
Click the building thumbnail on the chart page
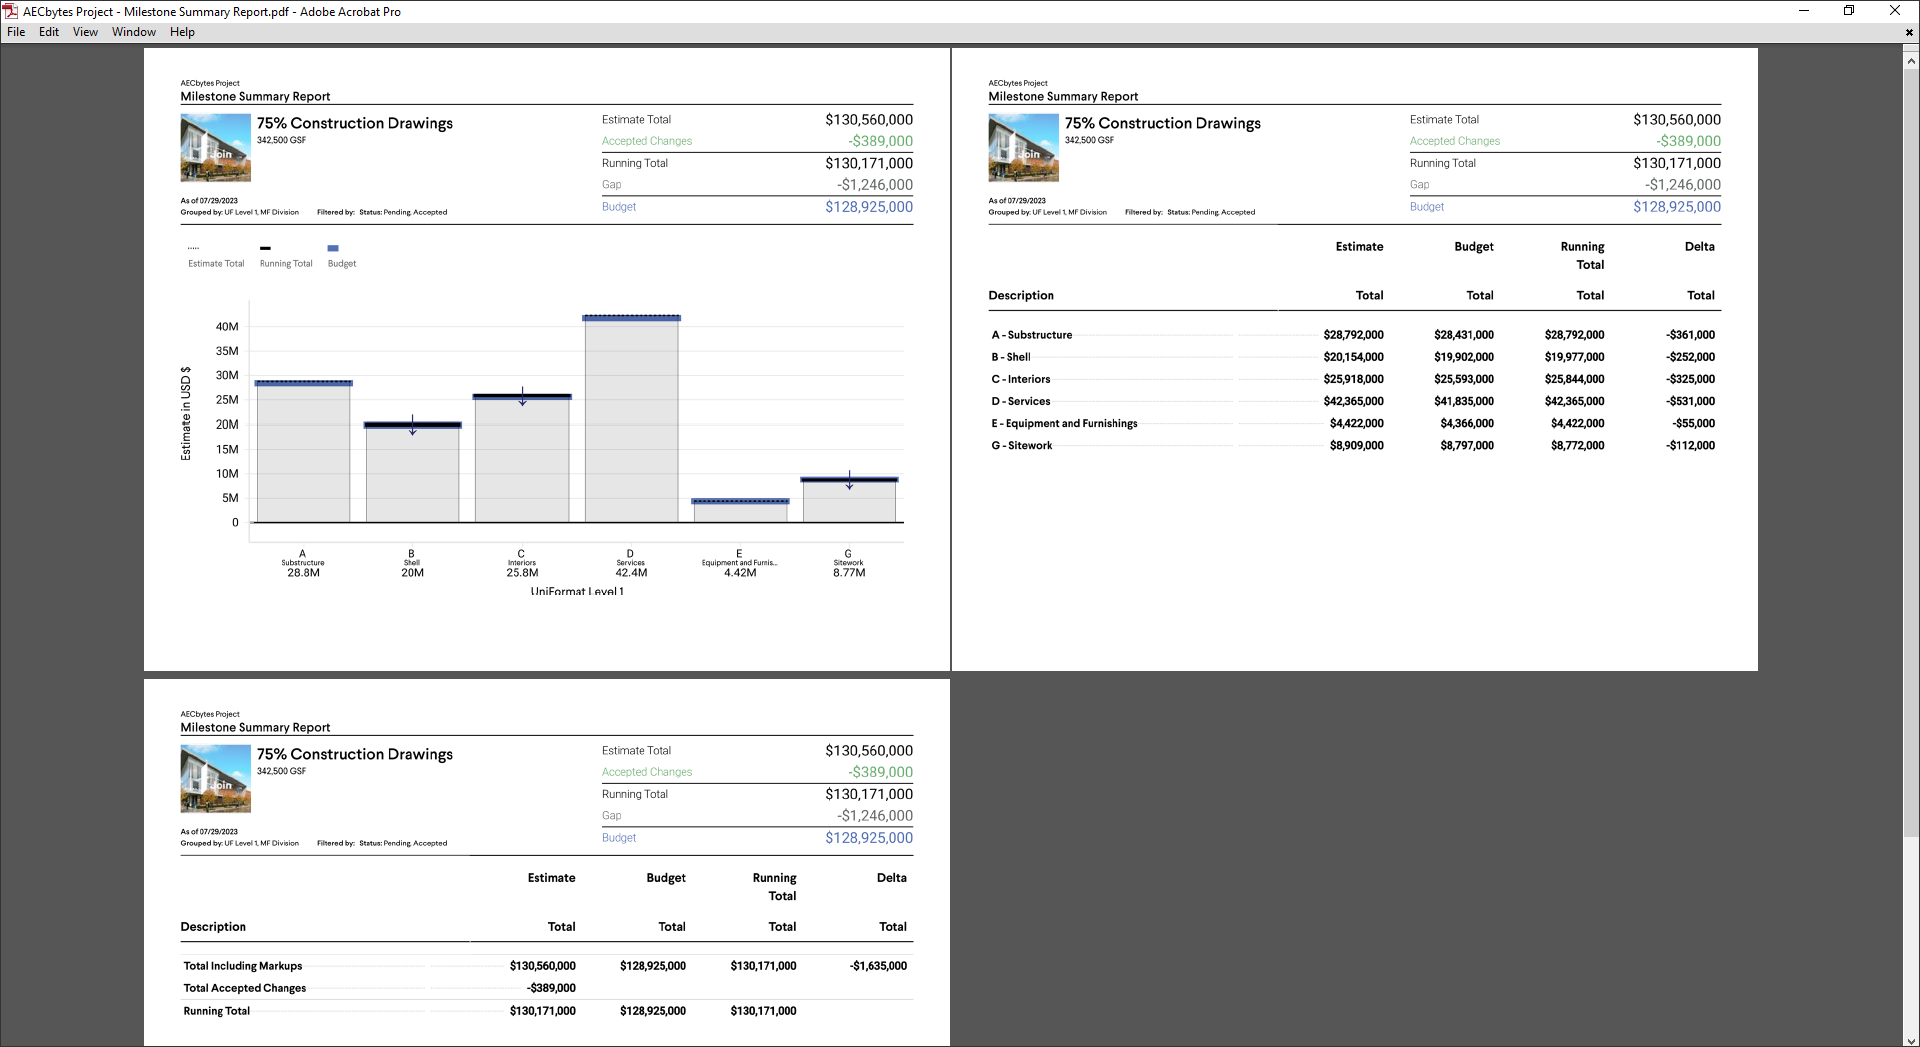tap(215, 147)
